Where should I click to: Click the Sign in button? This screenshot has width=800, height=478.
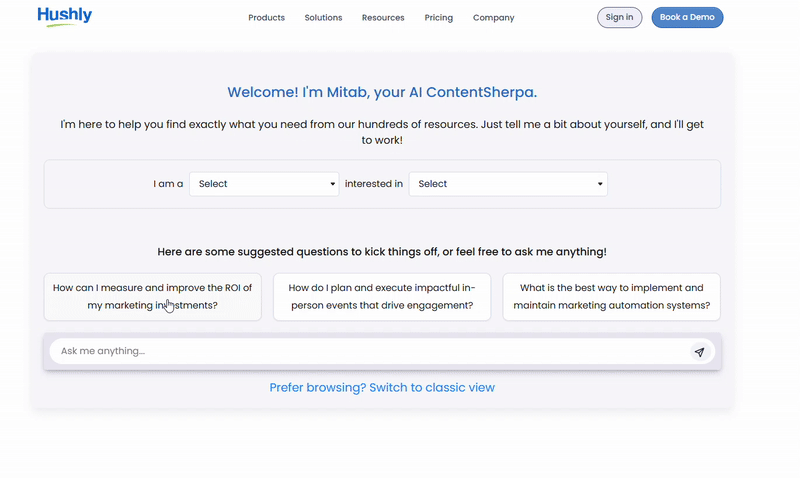[x=619, y=17]
